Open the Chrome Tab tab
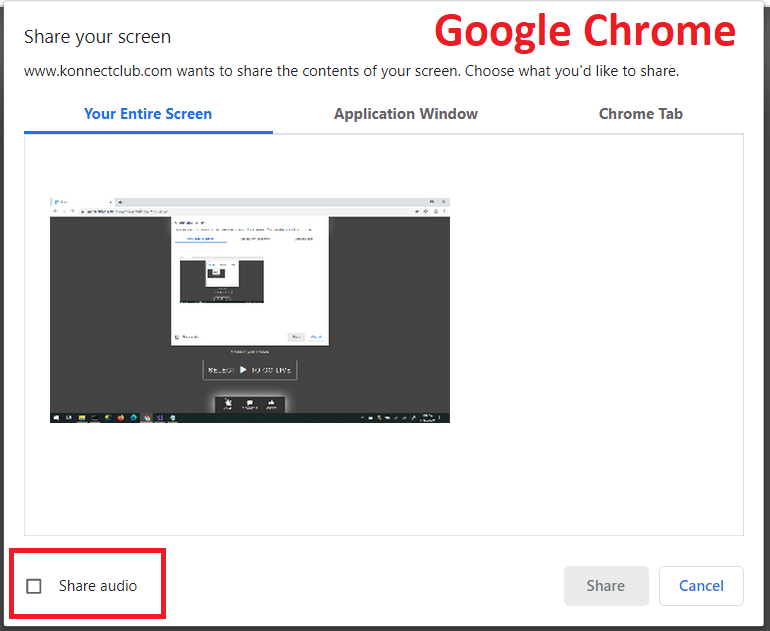Viewport: 770px width, 631px height. coord(640,114)
